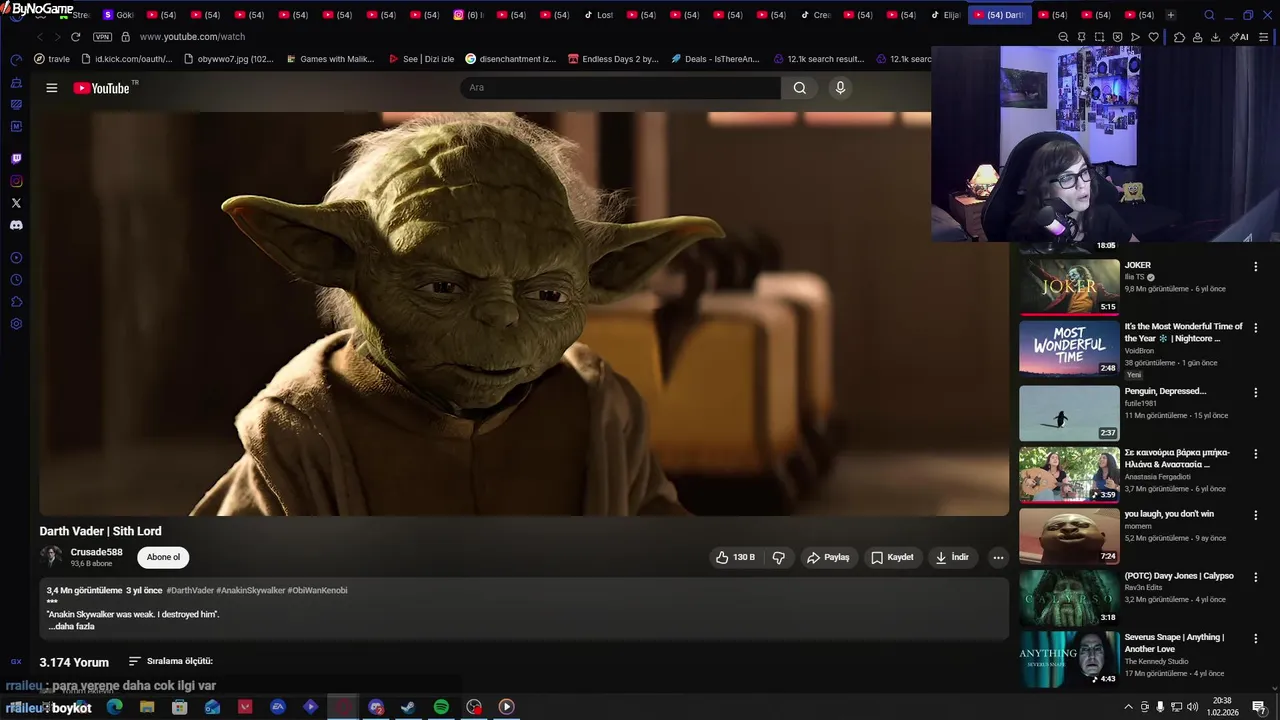This screenshot has height=720, width=1280.
Task: Open the player send icon in the address bar
Action: [x=1135, y=37]
